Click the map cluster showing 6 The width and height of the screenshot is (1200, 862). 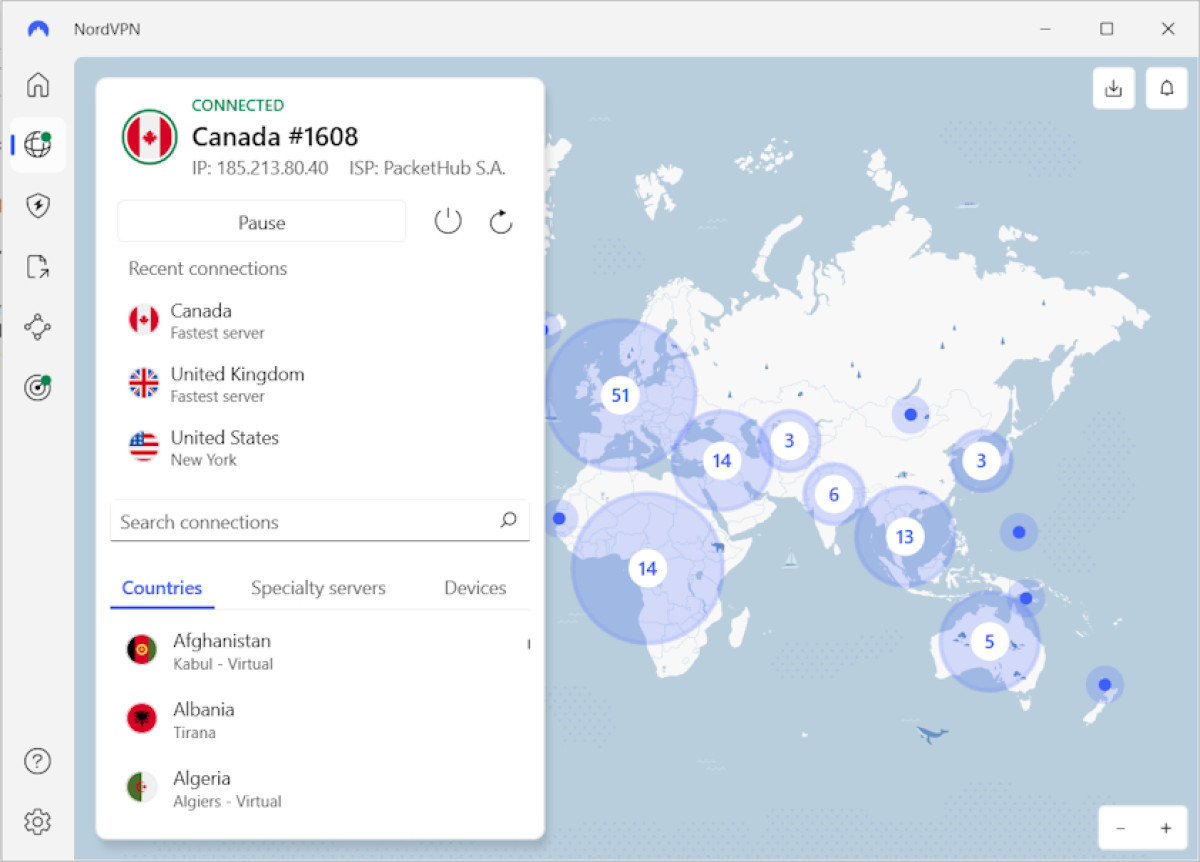click(834, 494)
